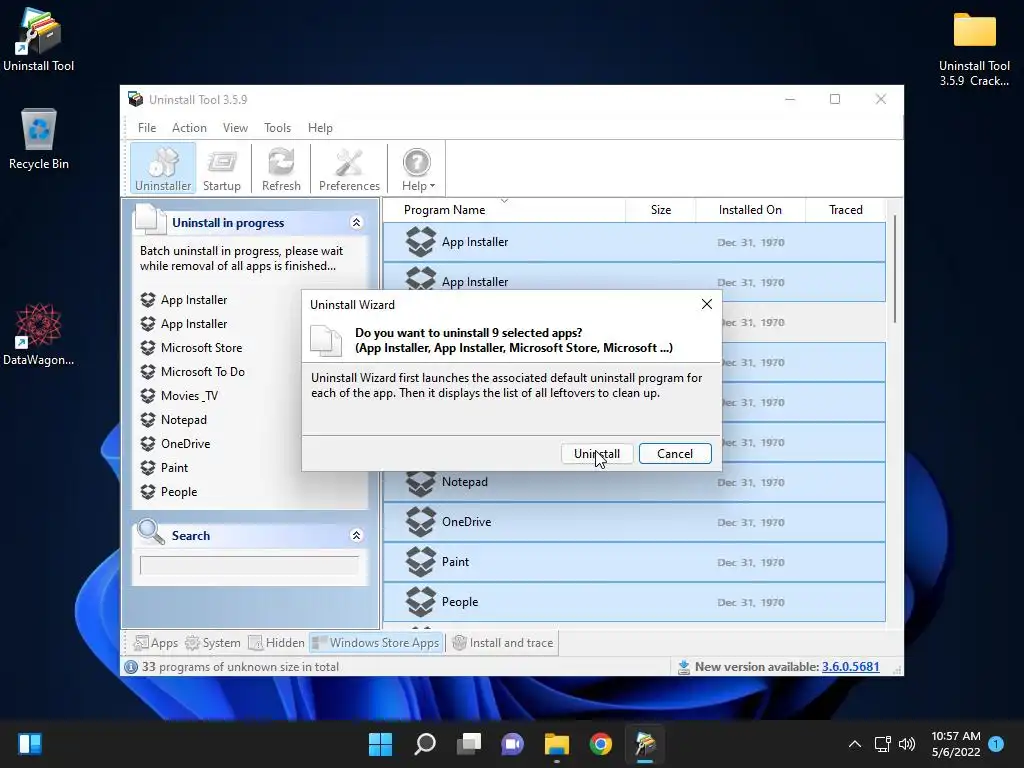Click the Search panel magnifier icon
Image resolution: width=1024 pixels, height=768 pixels.
[151, 532]
